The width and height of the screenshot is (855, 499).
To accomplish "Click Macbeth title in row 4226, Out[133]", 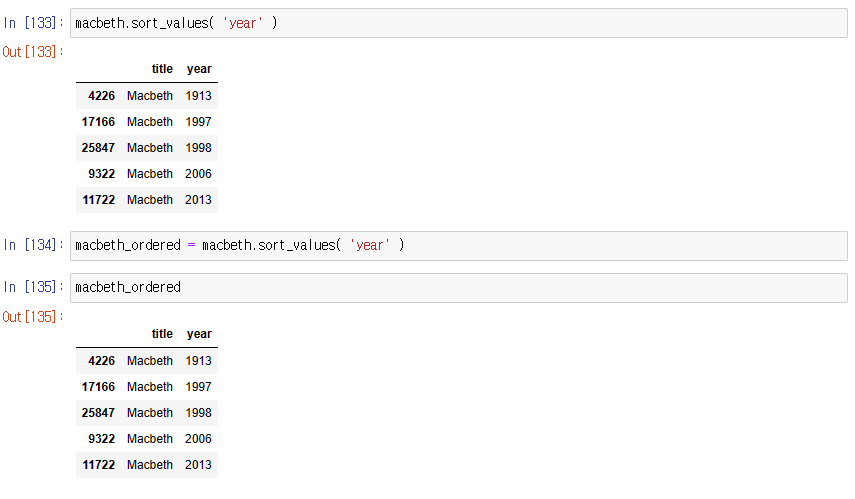I will coord(150,96).
